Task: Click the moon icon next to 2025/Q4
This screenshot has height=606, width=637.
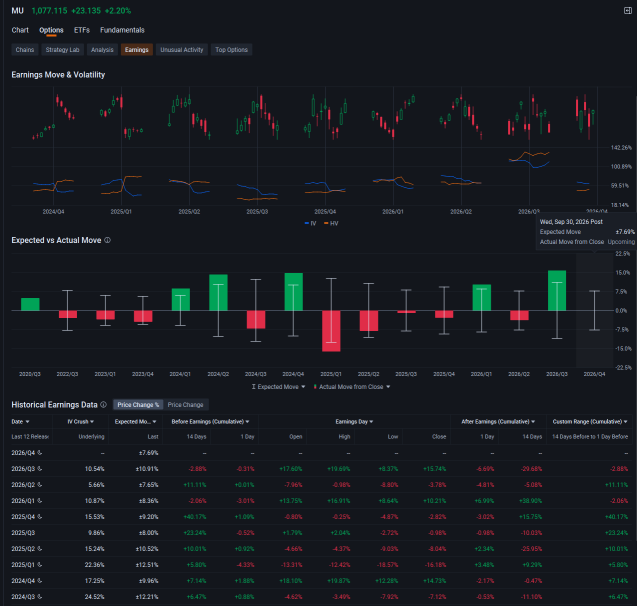Action: [40, 517]
